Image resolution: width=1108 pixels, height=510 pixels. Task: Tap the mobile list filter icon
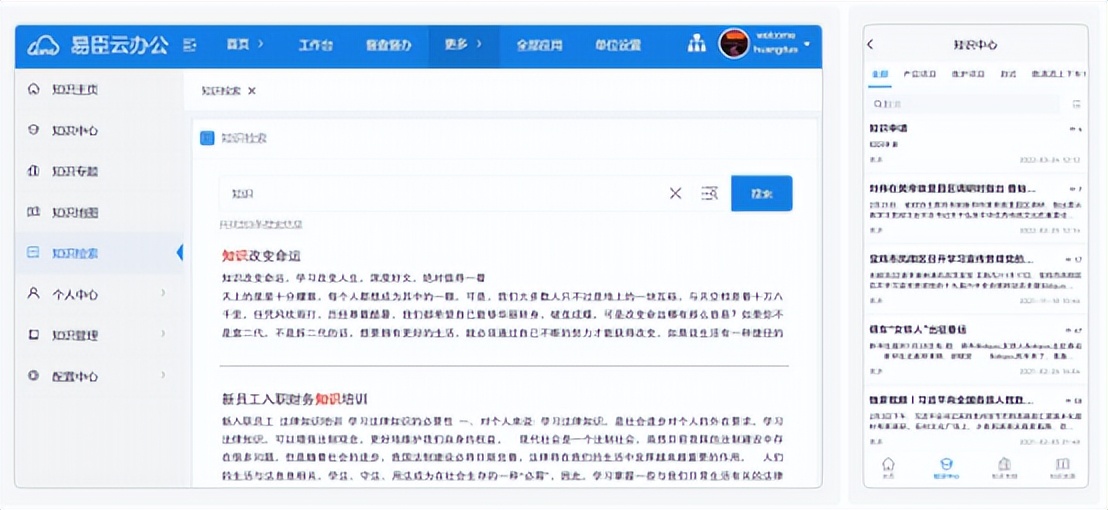pyautogui.click(x=1076, y=104)
